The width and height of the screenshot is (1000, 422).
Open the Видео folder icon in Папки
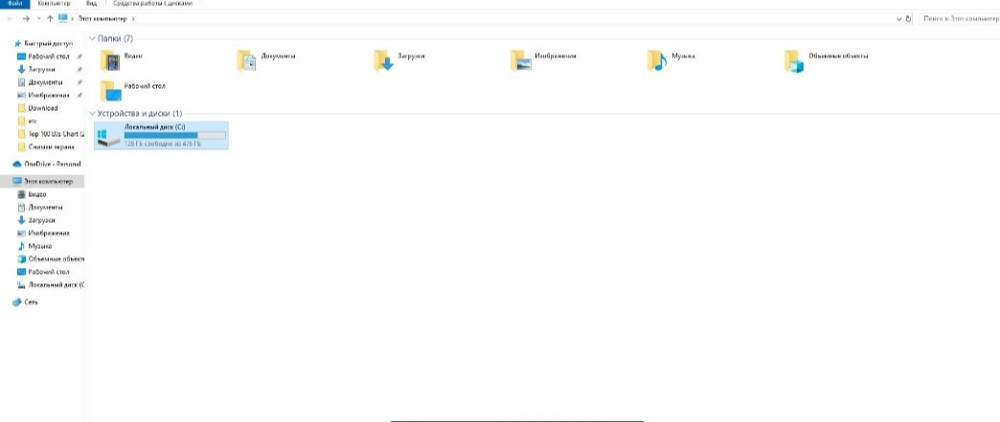110,62
